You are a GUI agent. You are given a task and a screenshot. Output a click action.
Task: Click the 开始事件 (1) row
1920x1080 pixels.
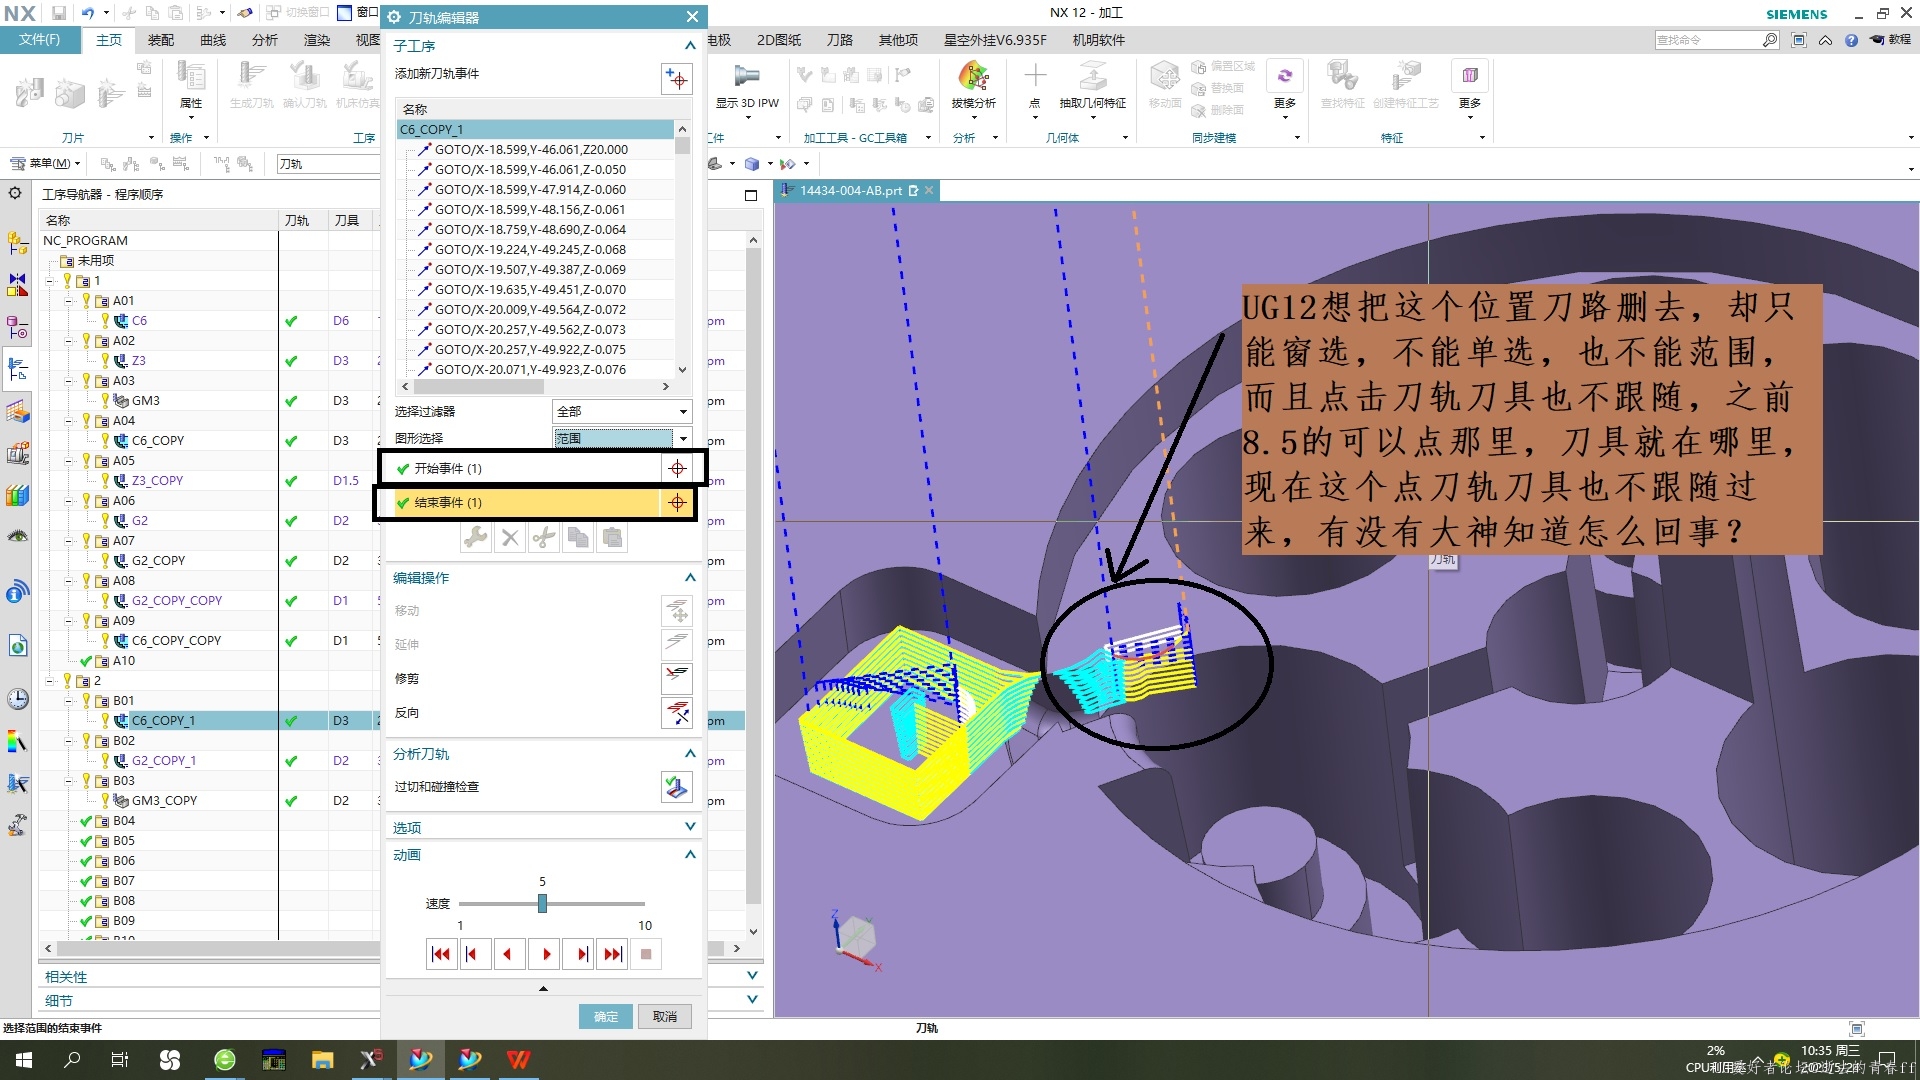(526, 468)
